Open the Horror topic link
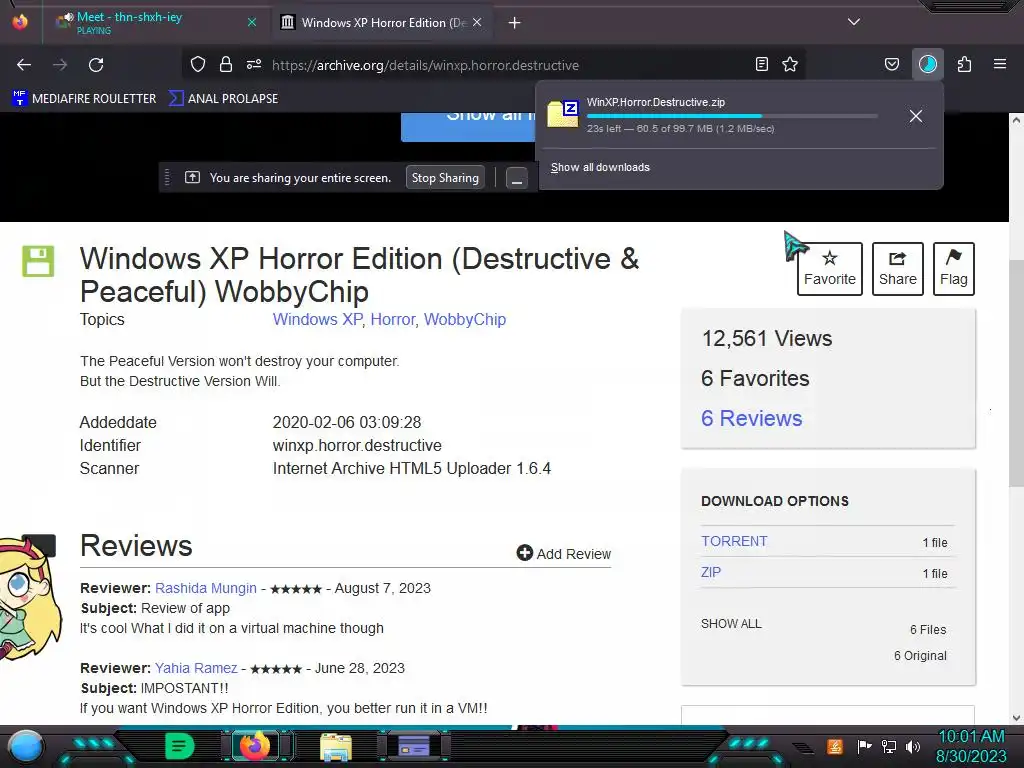The width and height of the screenshot is (1024, 768). pos(392,319)
